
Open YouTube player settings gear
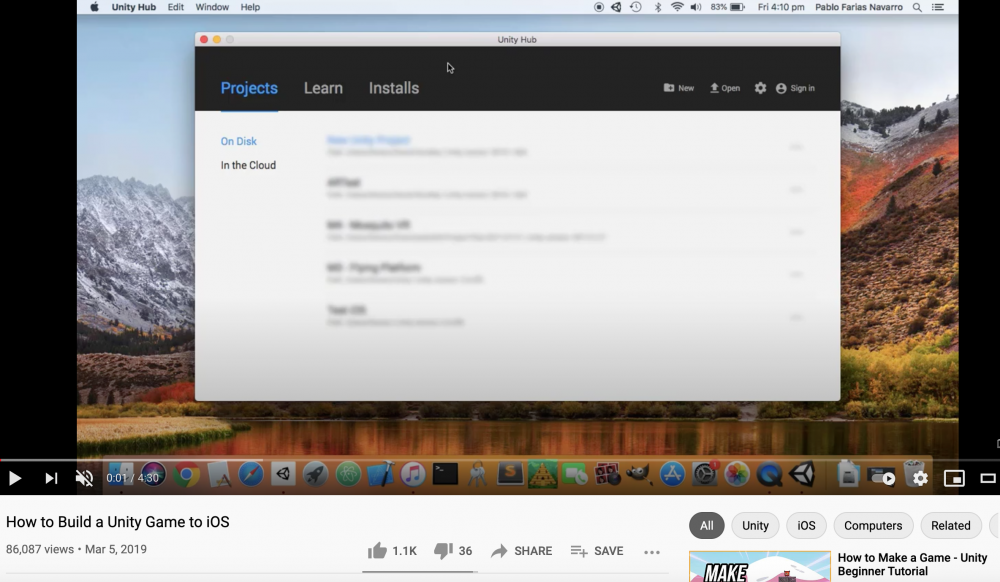click(920, 478)
